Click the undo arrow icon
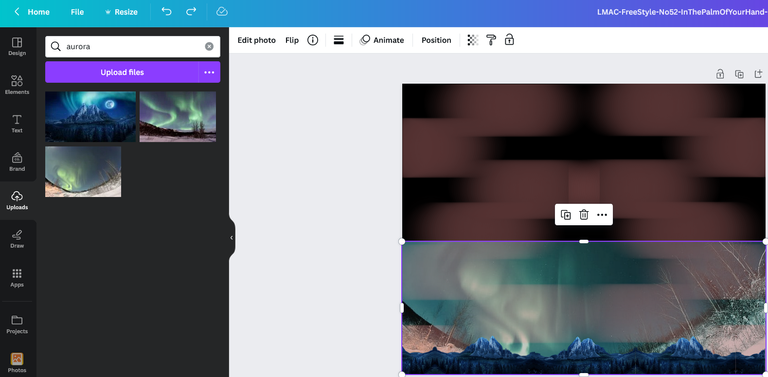768x377 pixels. [x=167, y=11]
